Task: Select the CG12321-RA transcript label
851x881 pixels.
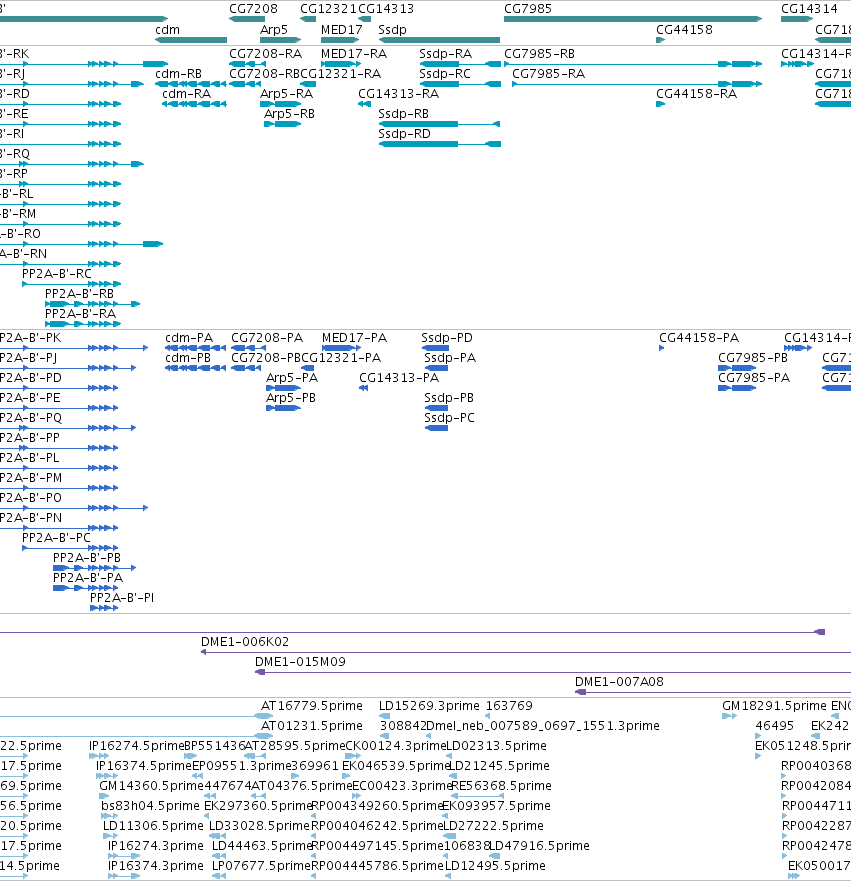Action: tap(340, 74)
